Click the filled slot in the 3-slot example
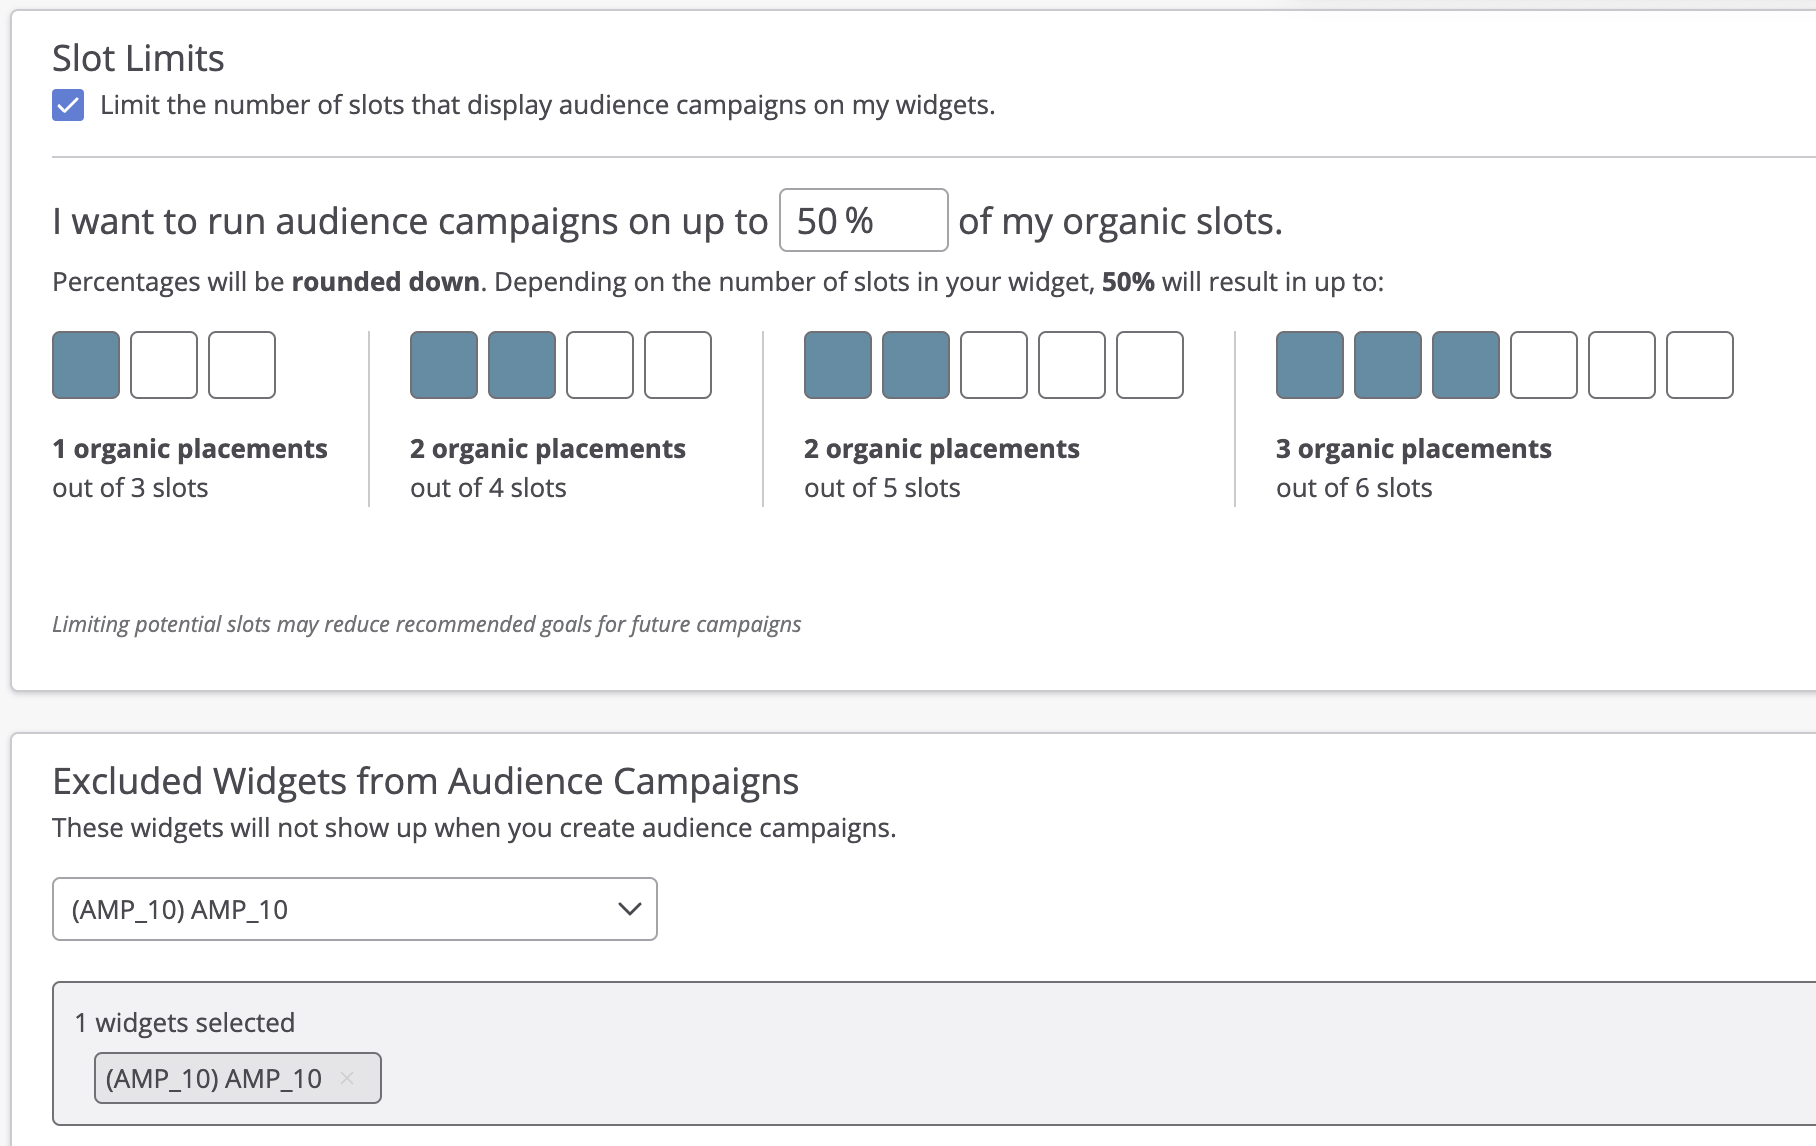1816x1146 pixels. coord(86,365)
